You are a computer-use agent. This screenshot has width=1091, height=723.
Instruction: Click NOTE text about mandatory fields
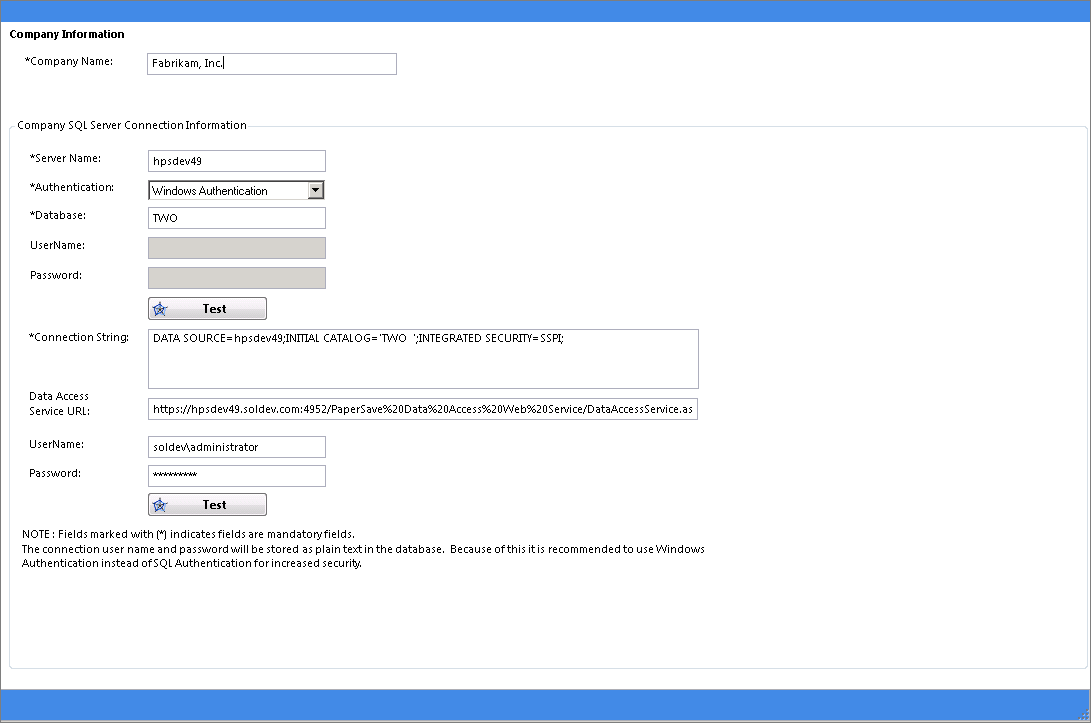click(189, 534)
